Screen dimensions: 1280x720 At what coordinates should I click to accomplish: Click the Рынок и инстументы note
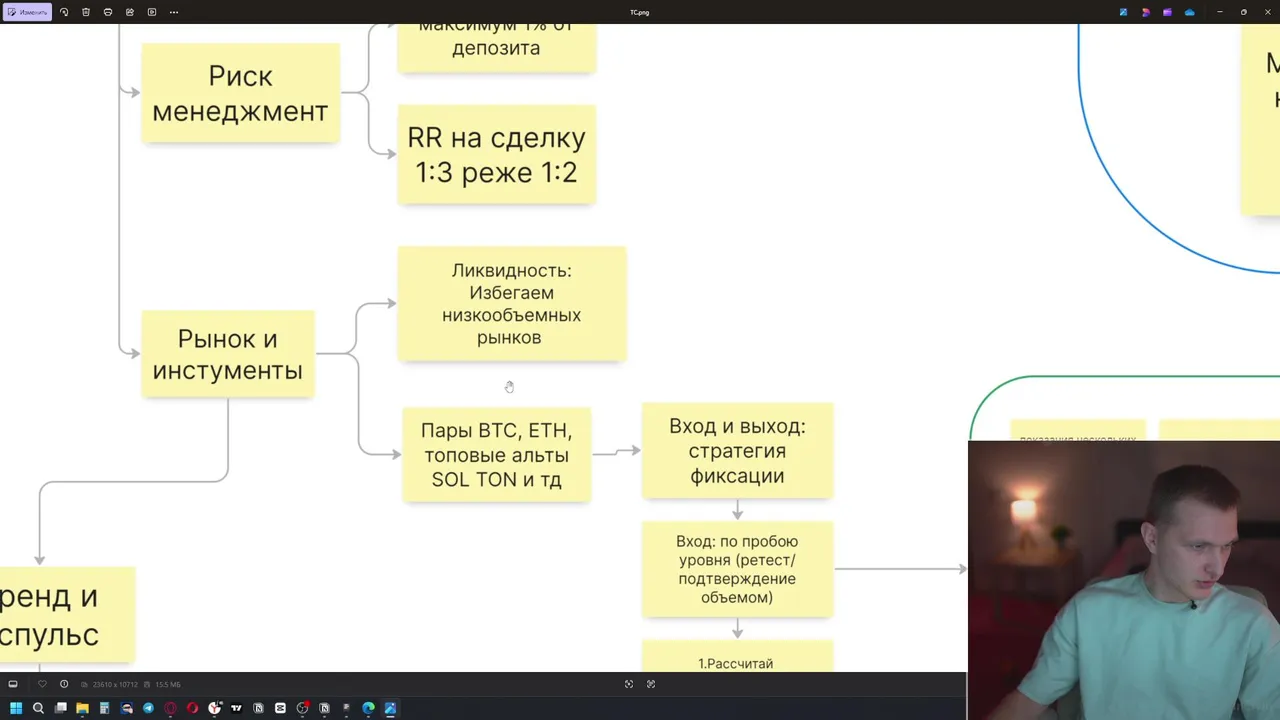tap(227, 354)
